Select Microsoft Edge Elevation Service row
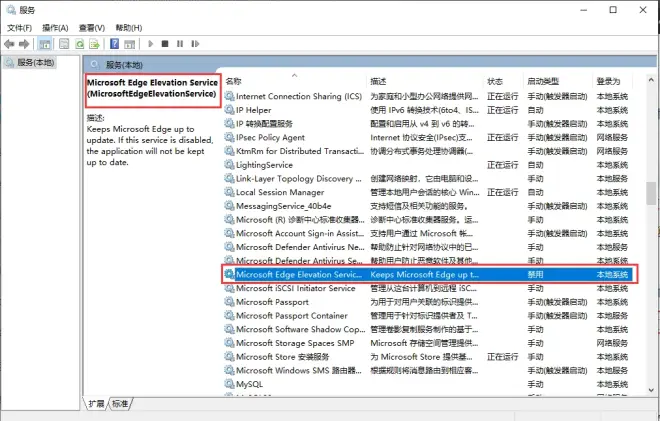 click(427, 274)
